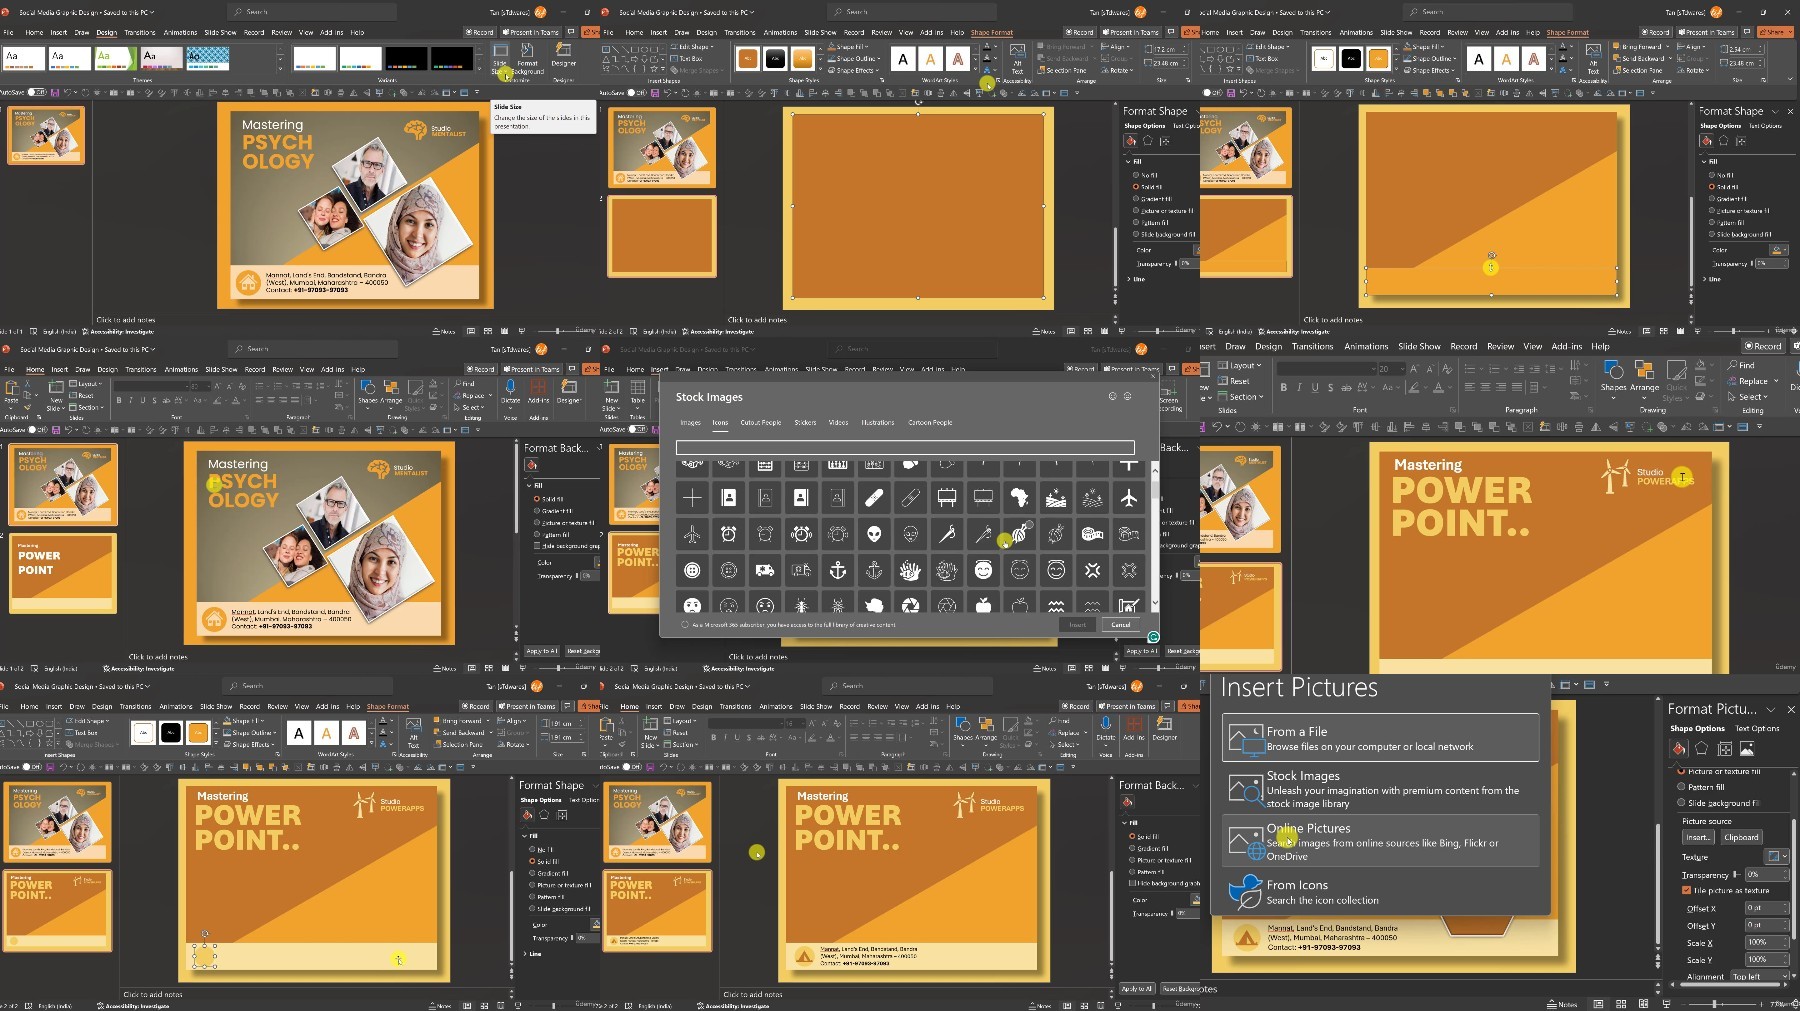Open the Picture tab icon in Format Picture pane
This screenshot has width=1800, height=1011.
[1747, 748]
